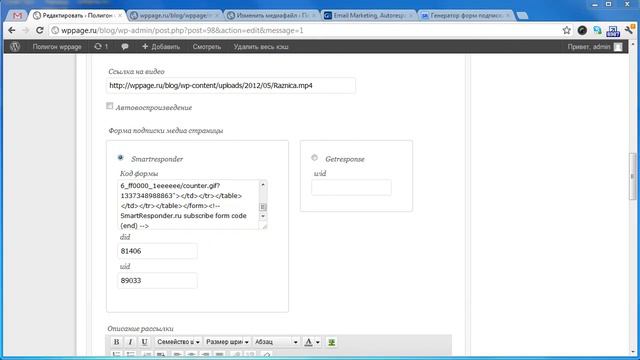640x360 pixels.
Task: Open the WordPress logo menu
Action: [x=15, y=47]
